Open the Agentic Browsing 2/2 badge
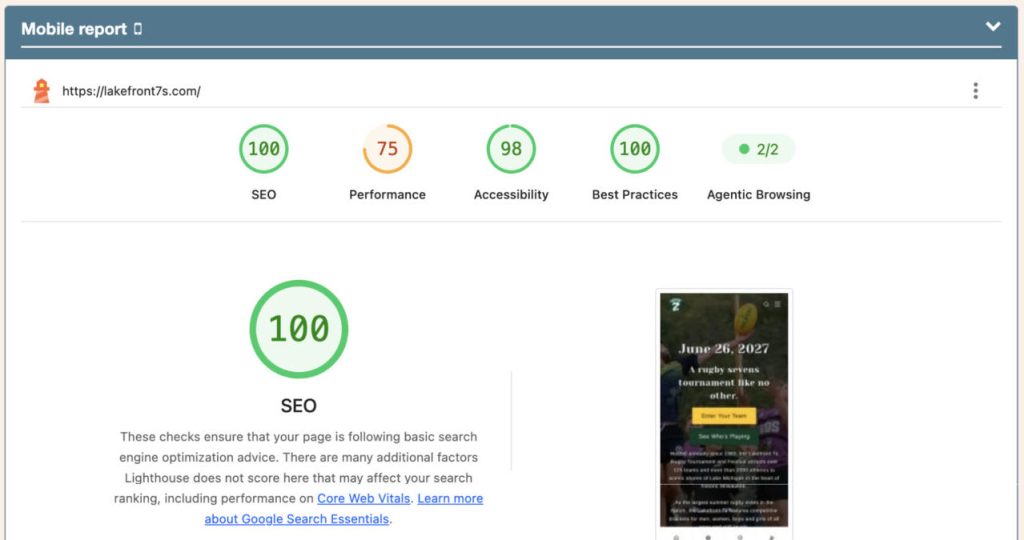 pos(758,150)
